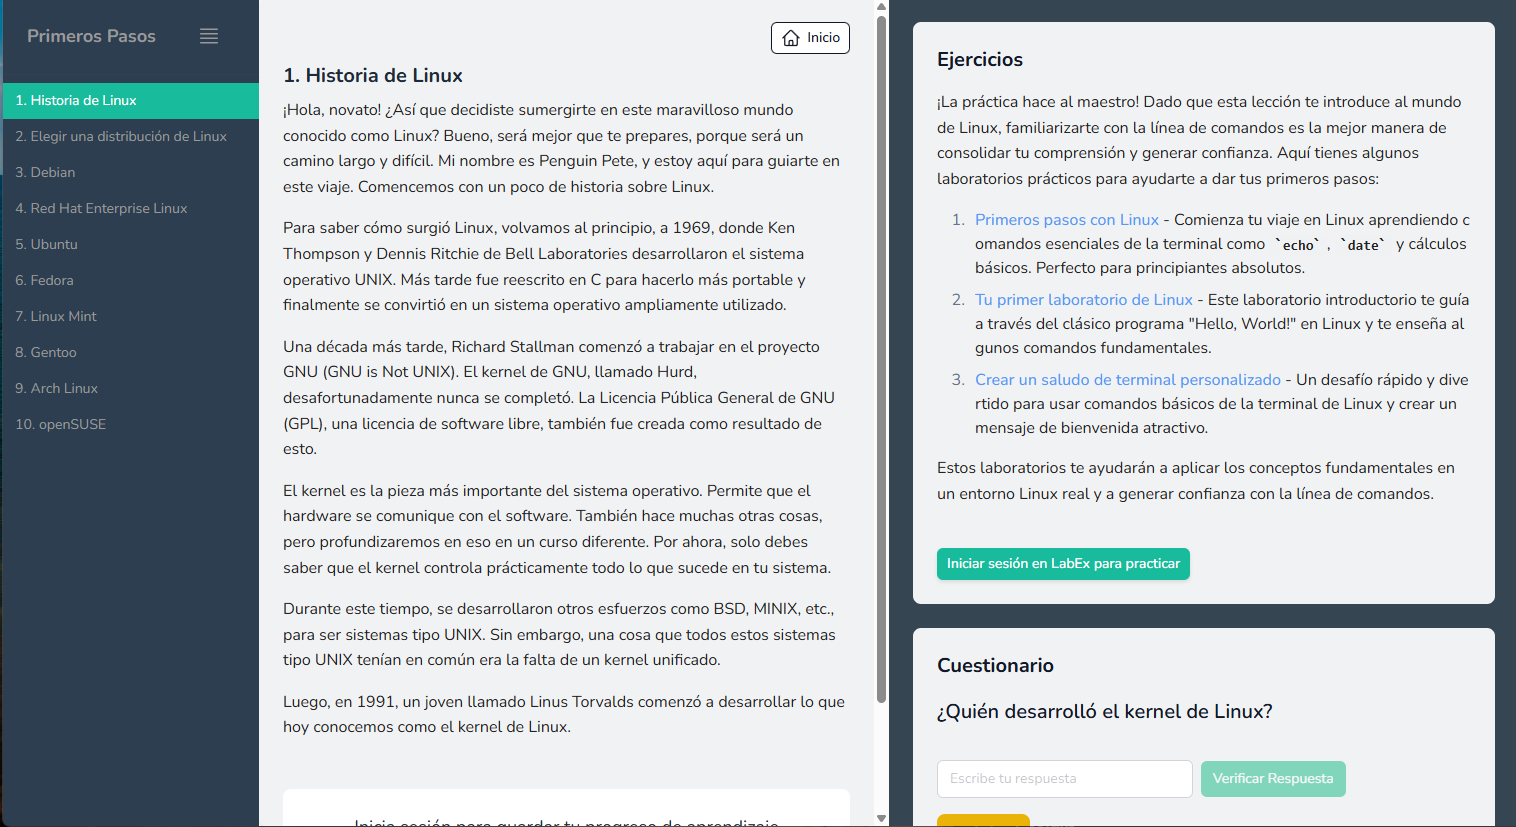
Task: Toggle the sidebar hamburger menu icon
Action: (x=209, y=36)
